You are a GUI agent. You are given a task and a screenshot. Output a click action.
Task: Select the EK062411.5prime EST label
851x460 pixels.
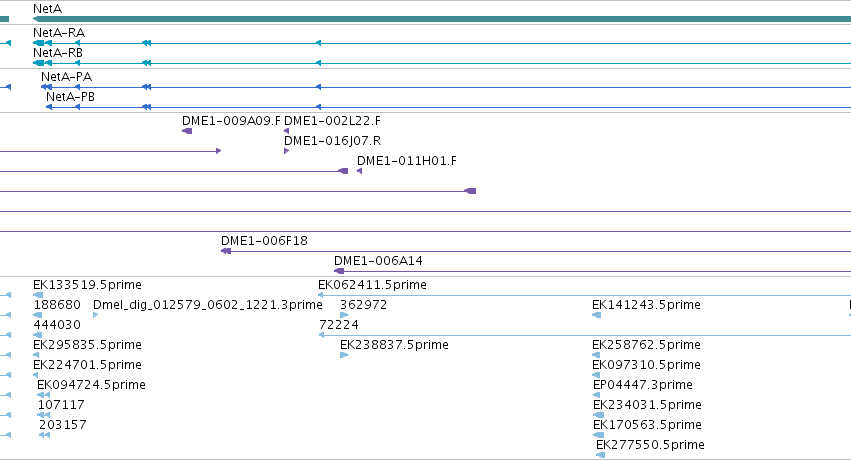coord(372,285)
